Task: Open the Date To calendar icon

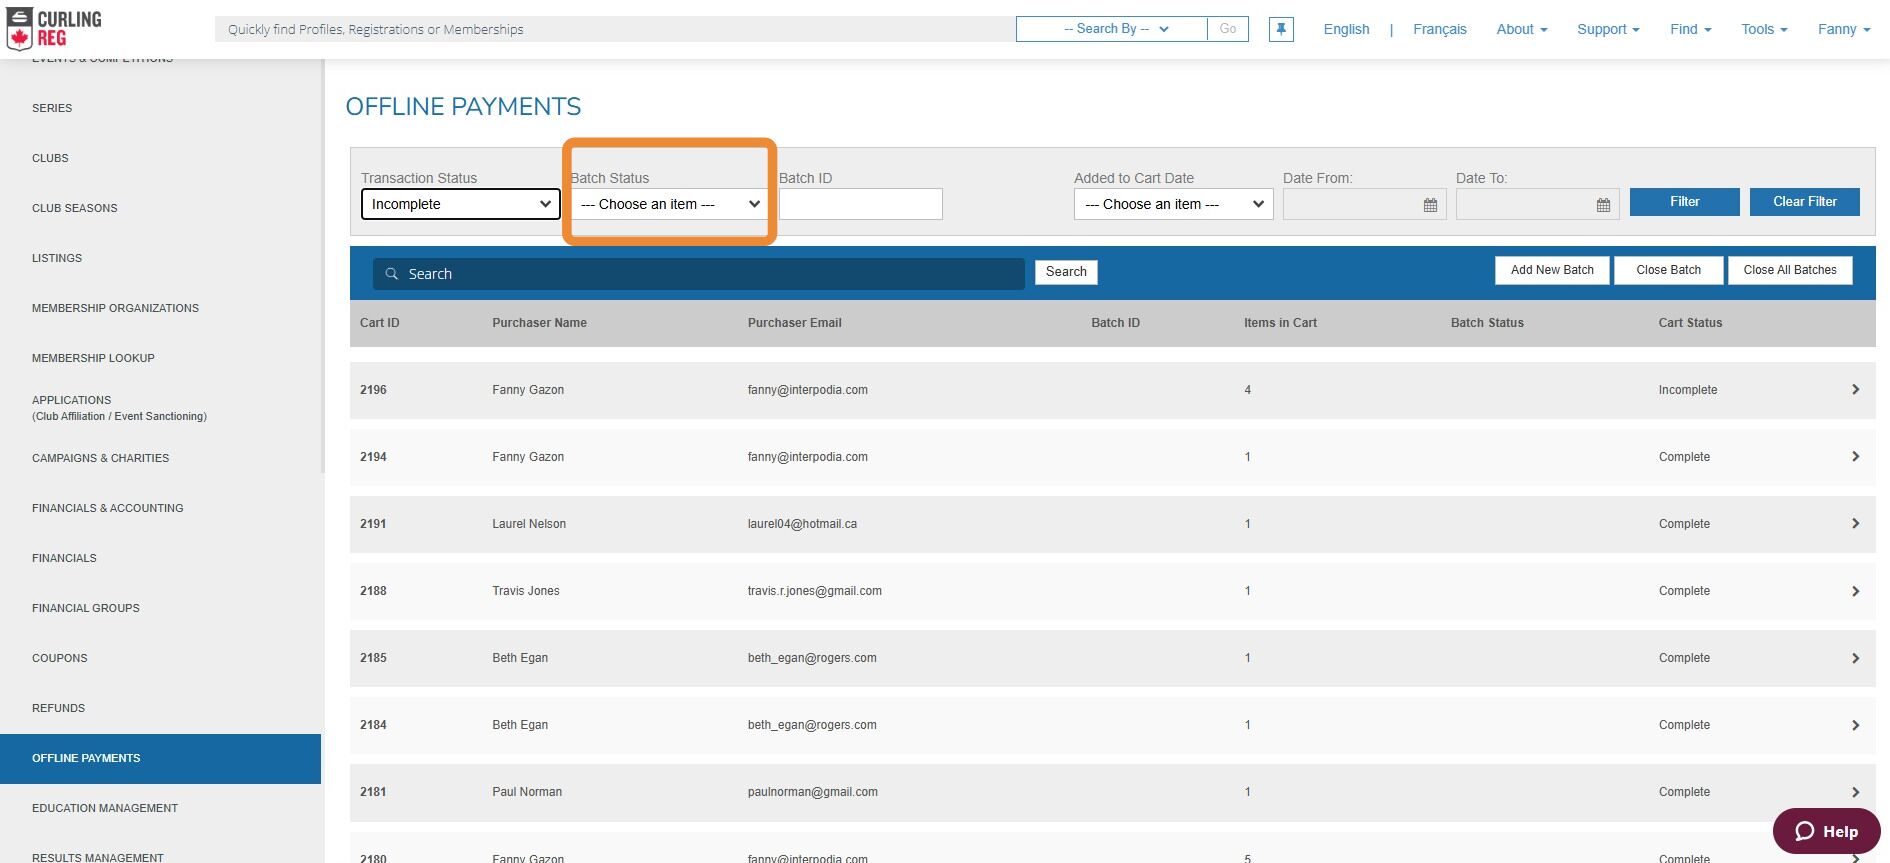Action: point(1603,205)
